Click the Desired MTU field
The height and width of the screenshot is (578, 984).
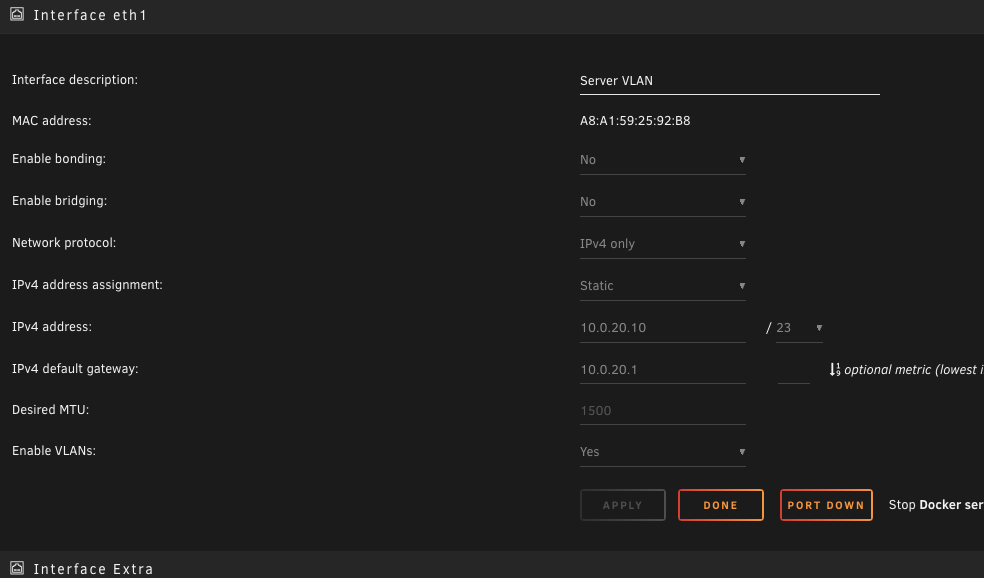point(662,411)
